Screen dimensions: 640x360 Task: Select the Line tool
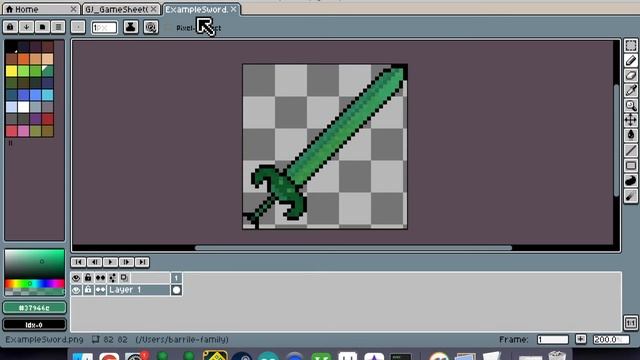click(631, 151)
